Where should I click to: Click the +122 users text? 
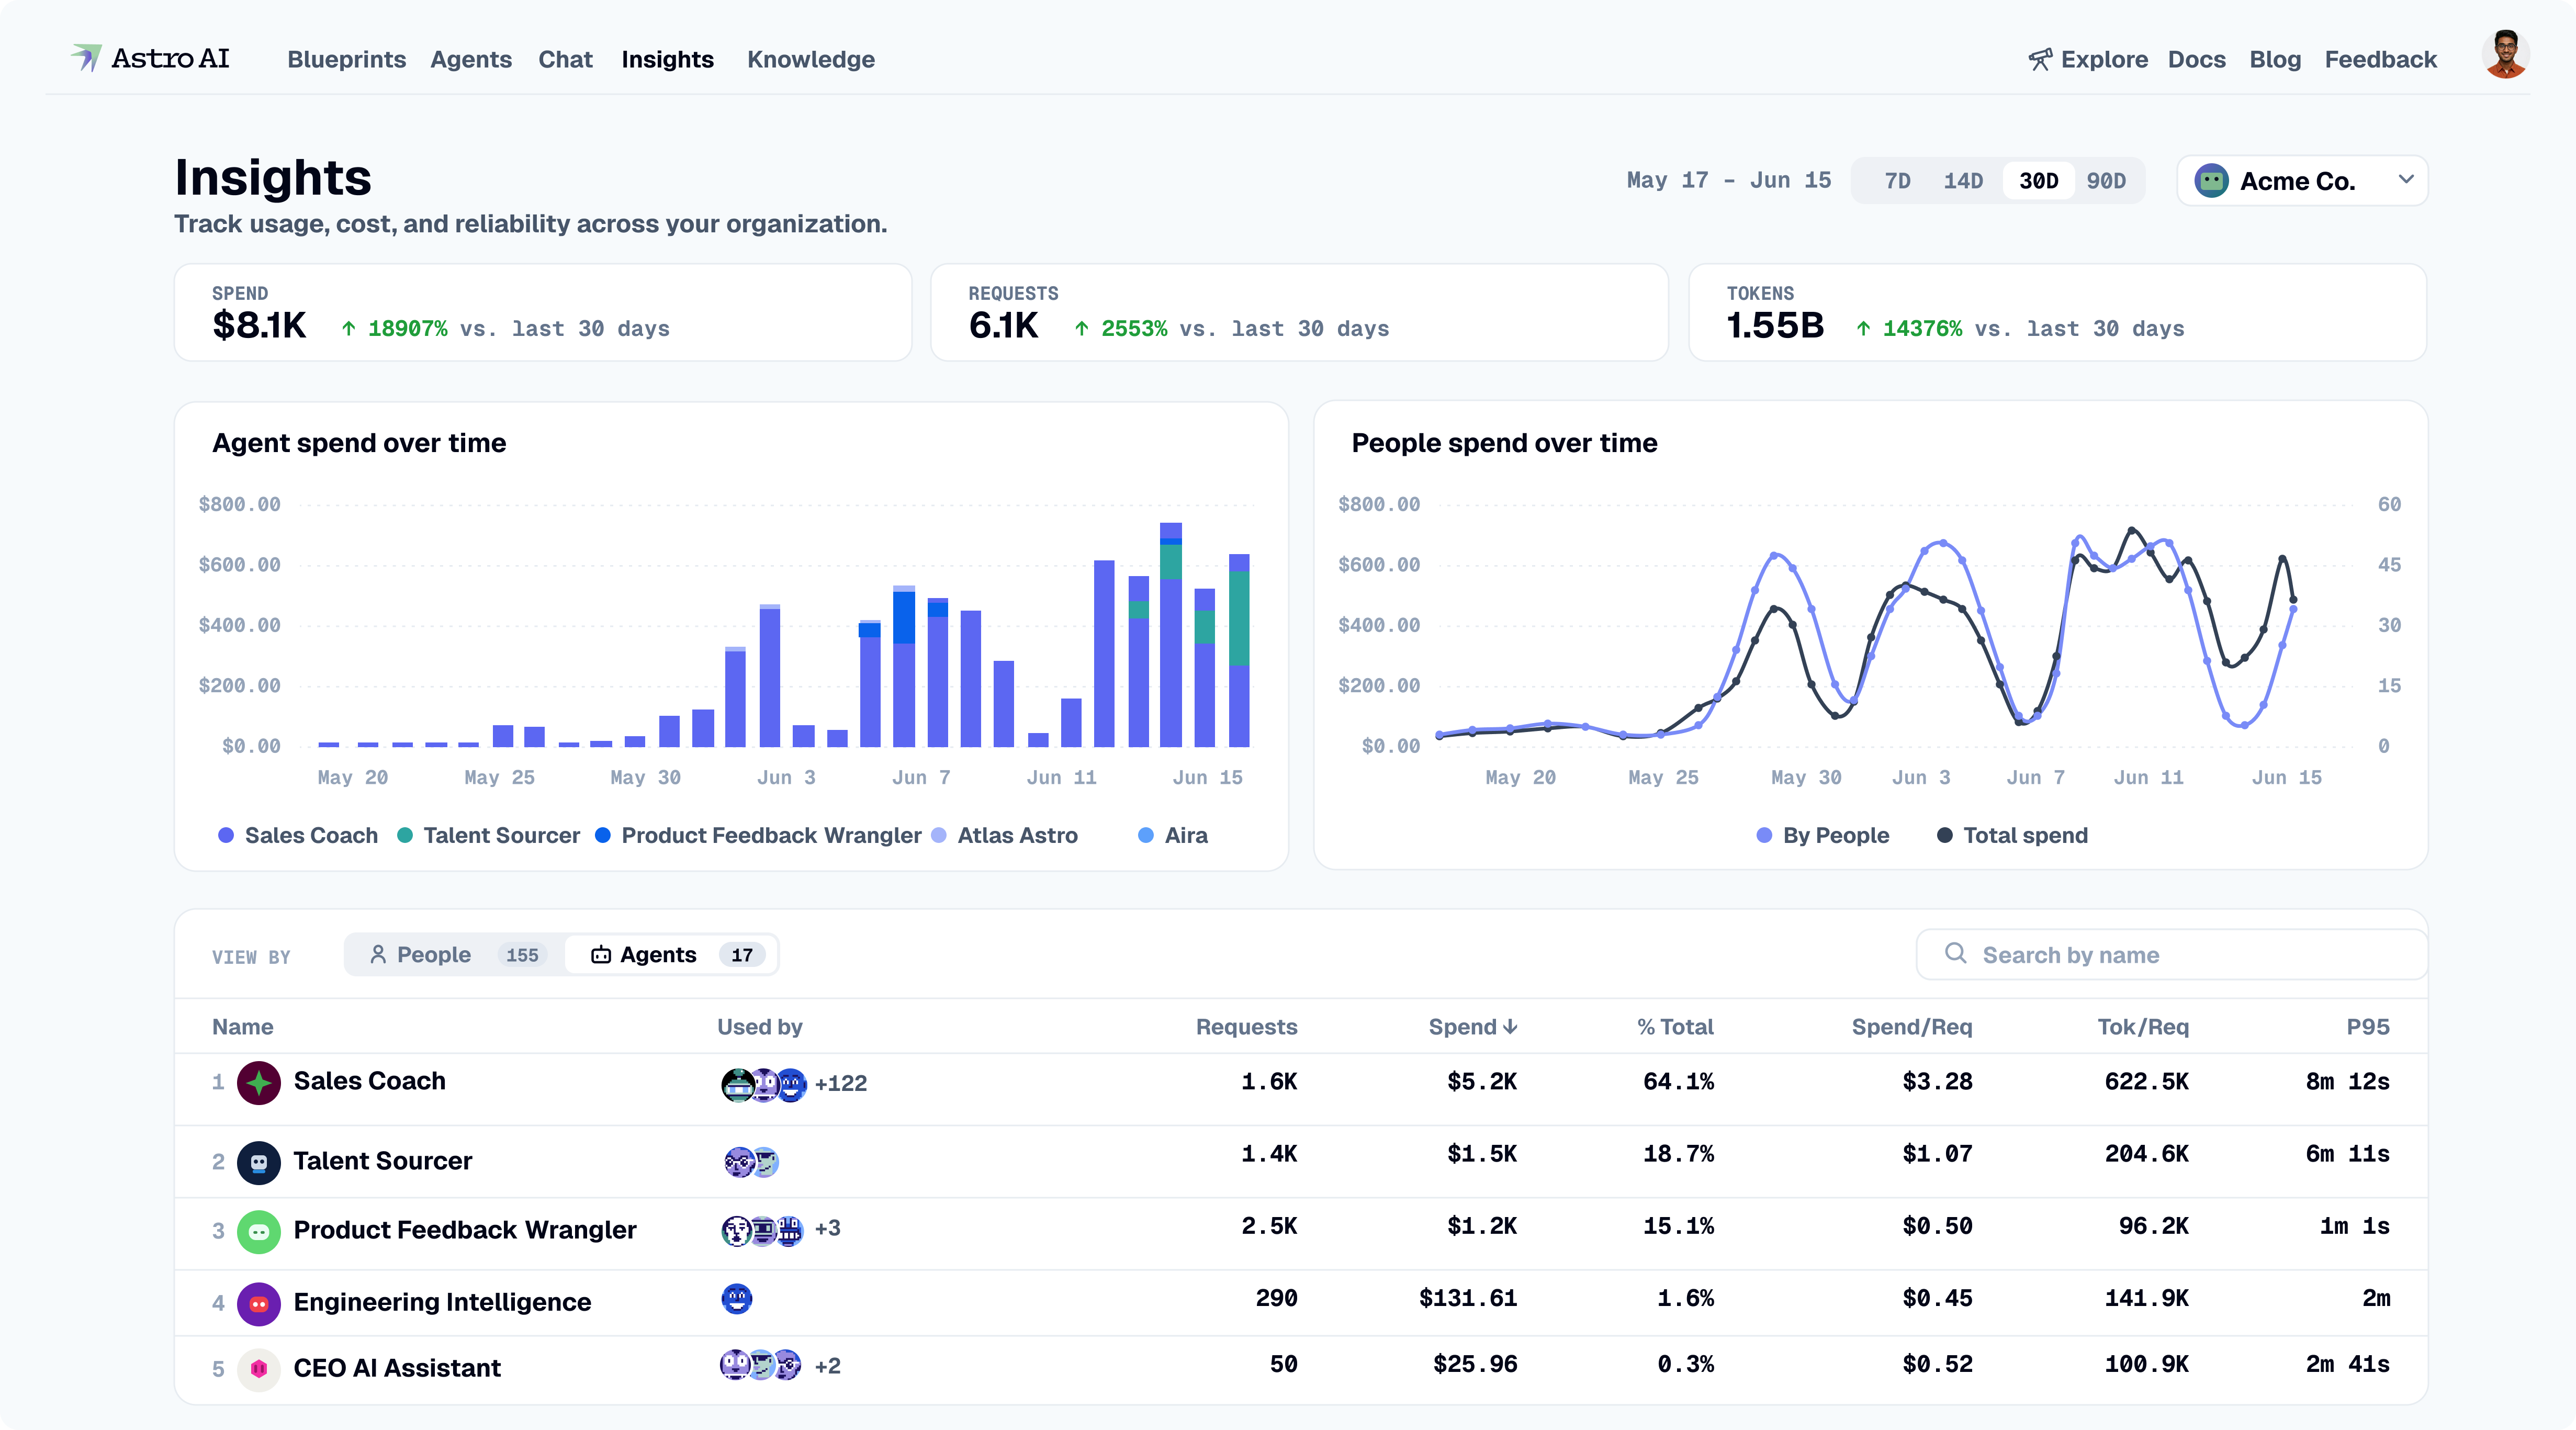840,1083
